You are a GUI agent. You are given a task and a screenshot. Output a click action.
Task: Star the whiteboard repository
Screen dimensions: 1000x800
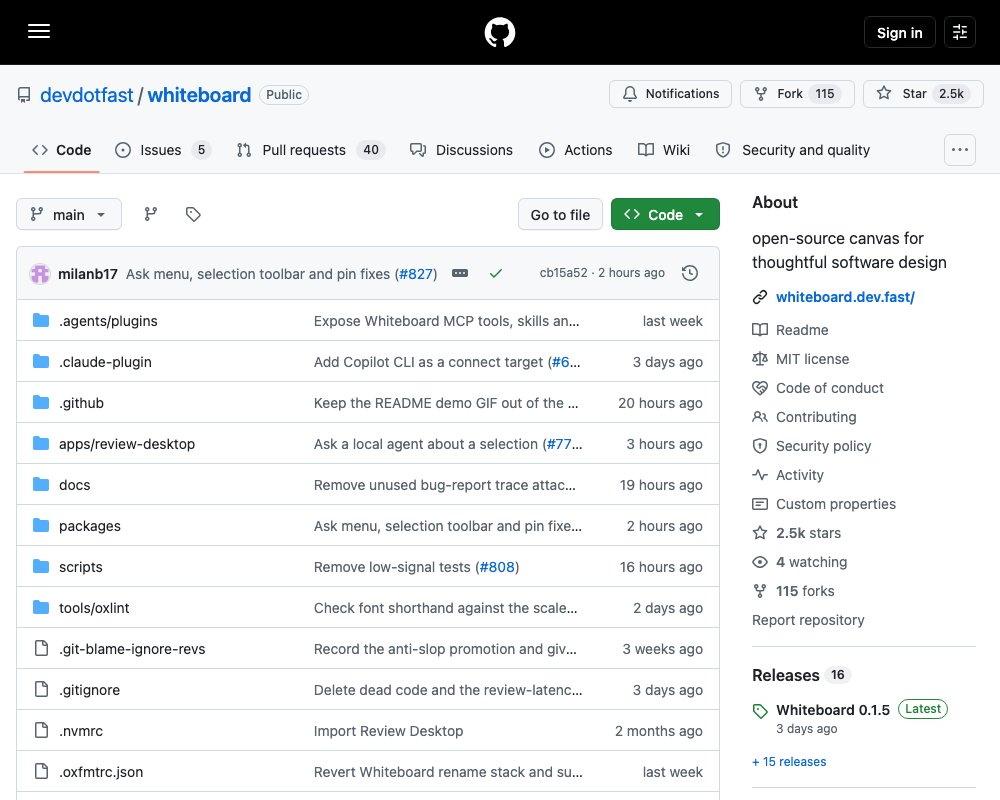[923, 94]
